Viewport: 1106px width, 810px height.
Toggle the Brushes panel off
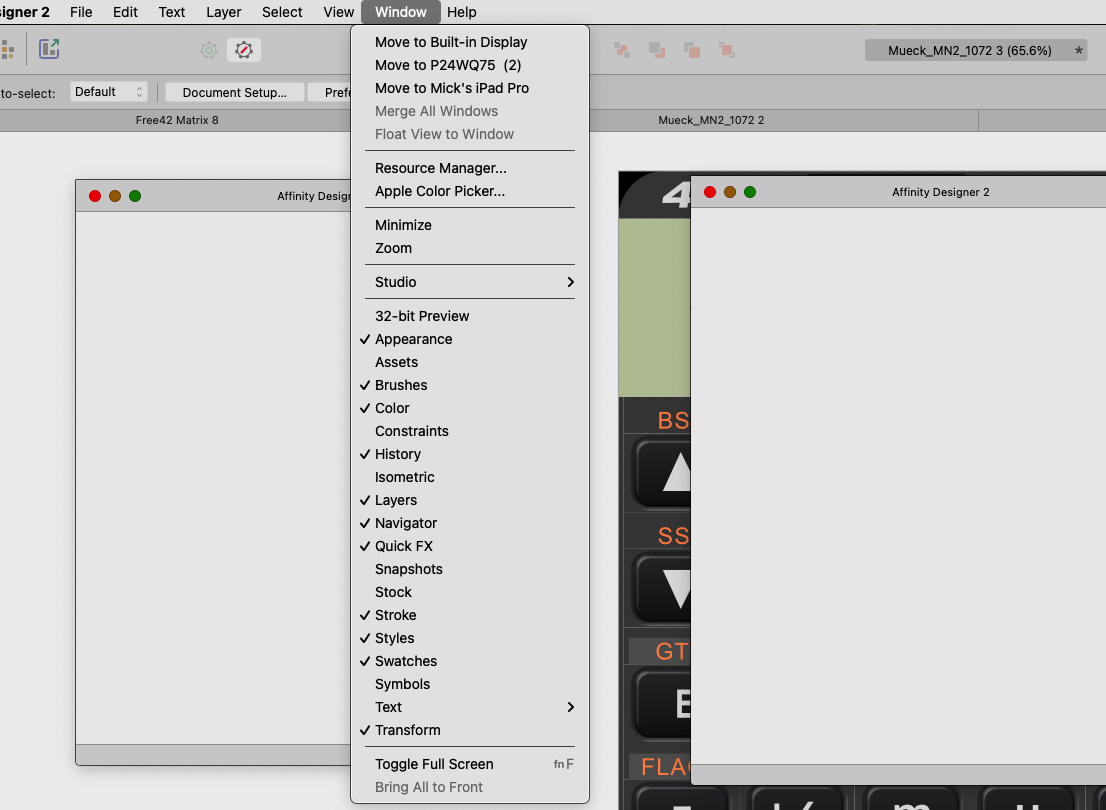pyautogui.click(x=470, y=385)
